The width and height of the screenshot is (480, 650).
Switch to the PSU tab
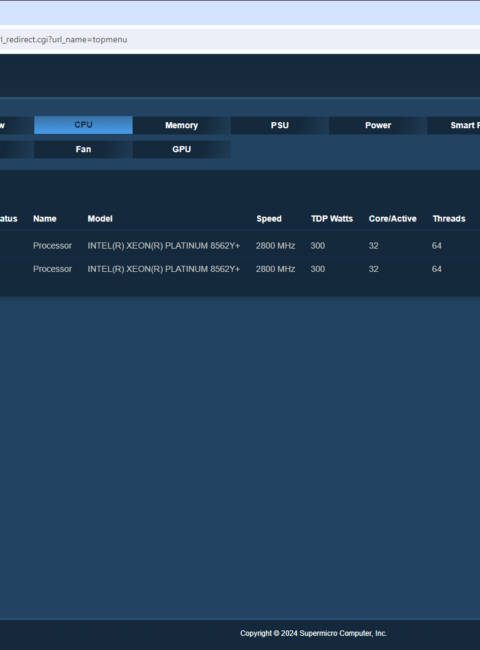click(x=280, y=125)
